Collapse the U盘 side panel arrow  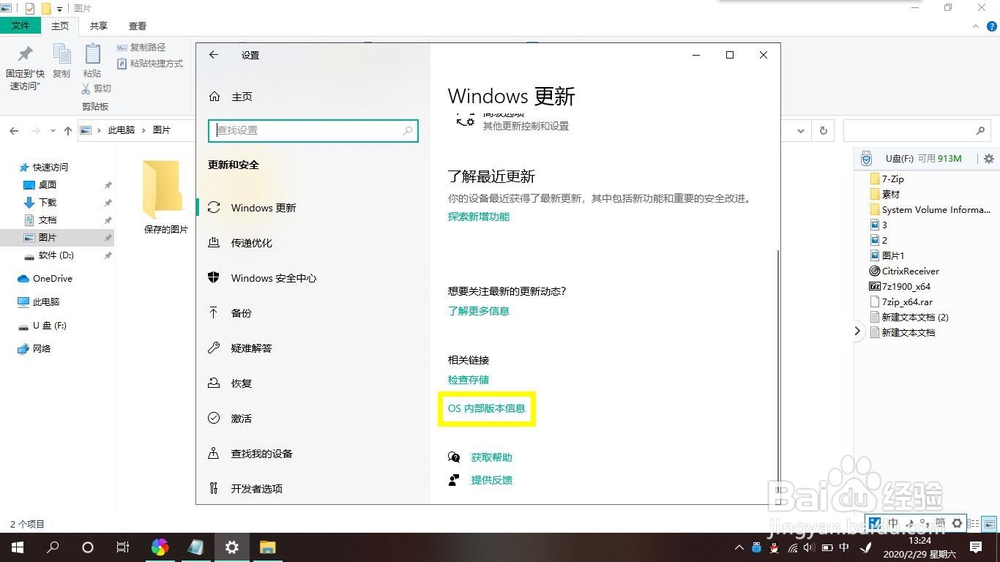[x=857, y=331]
